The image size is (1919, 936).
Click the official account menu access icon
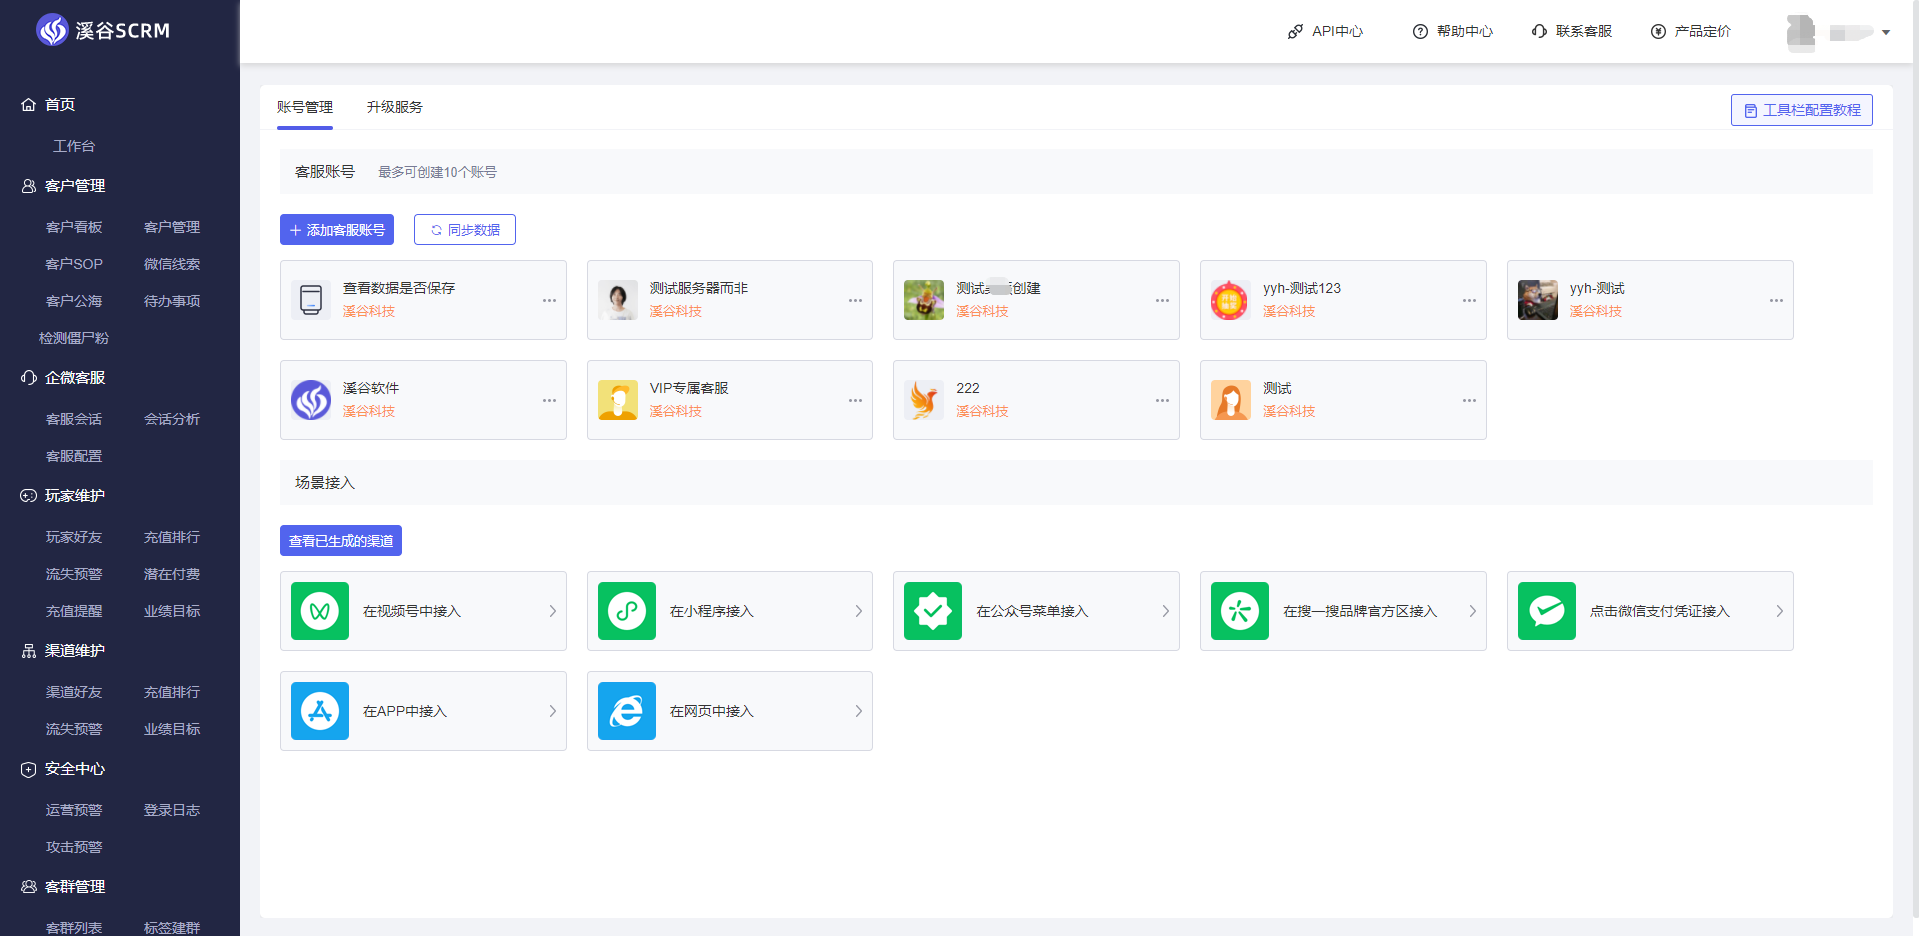coord(933,611)
